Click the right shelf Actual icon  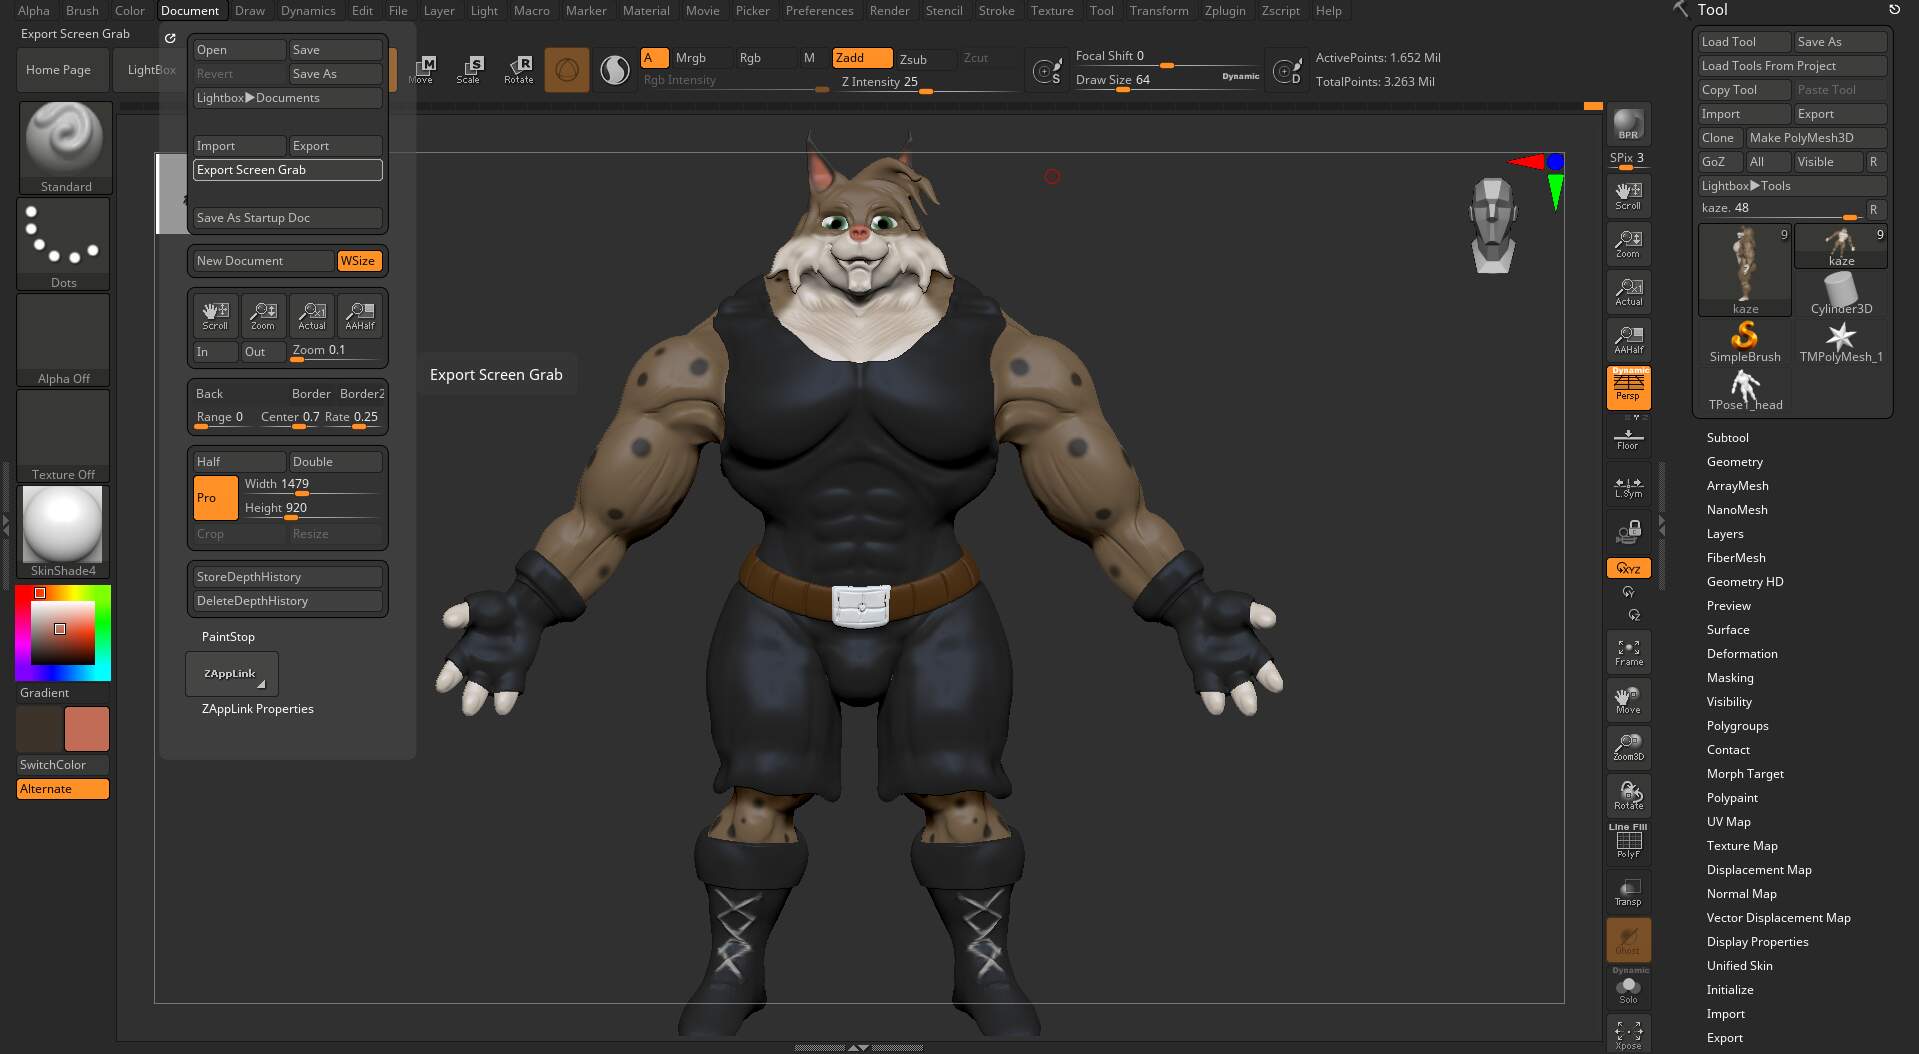[1628, 291]
